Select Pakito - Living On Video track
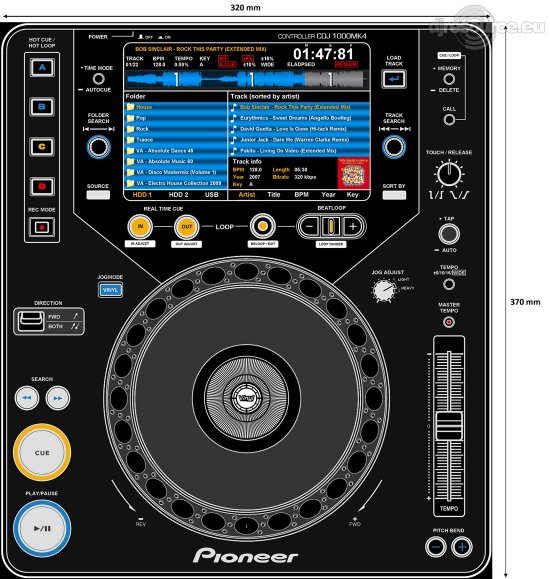Screen dimensions: 550x579 click(x=299, y=151)
